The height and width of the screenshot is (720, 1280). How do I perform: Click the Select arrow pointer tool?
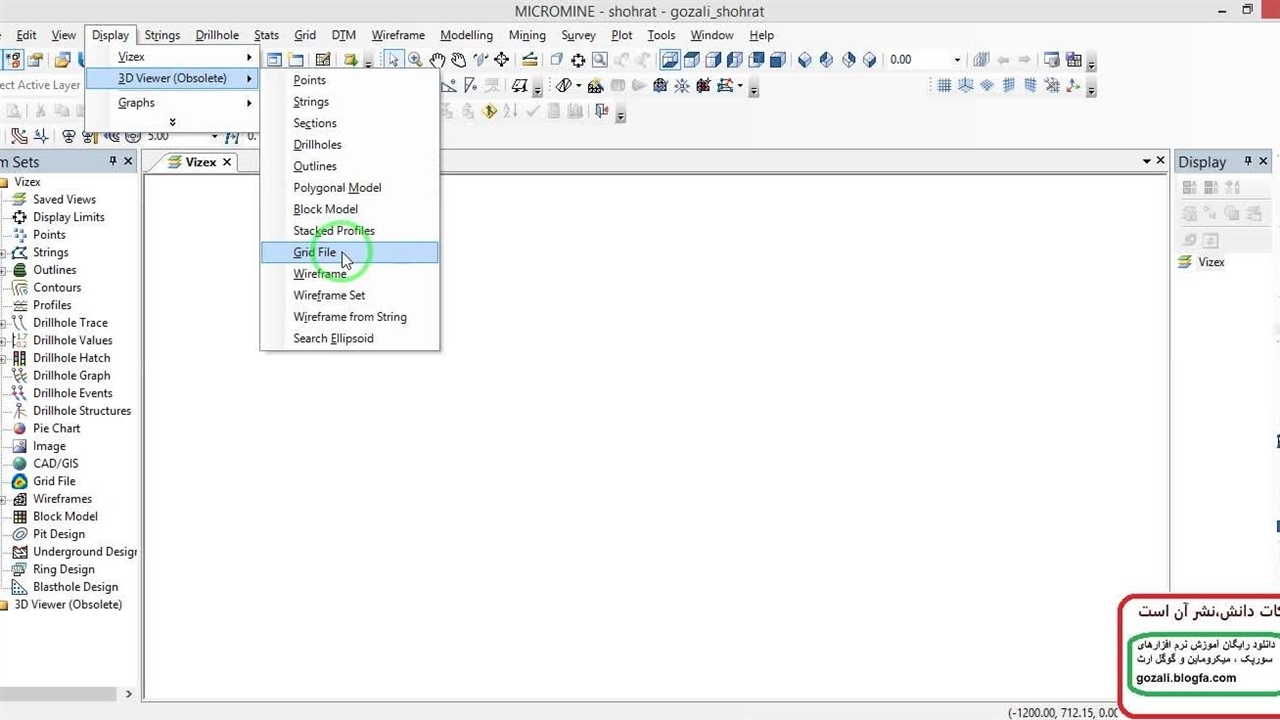point(393,60)
